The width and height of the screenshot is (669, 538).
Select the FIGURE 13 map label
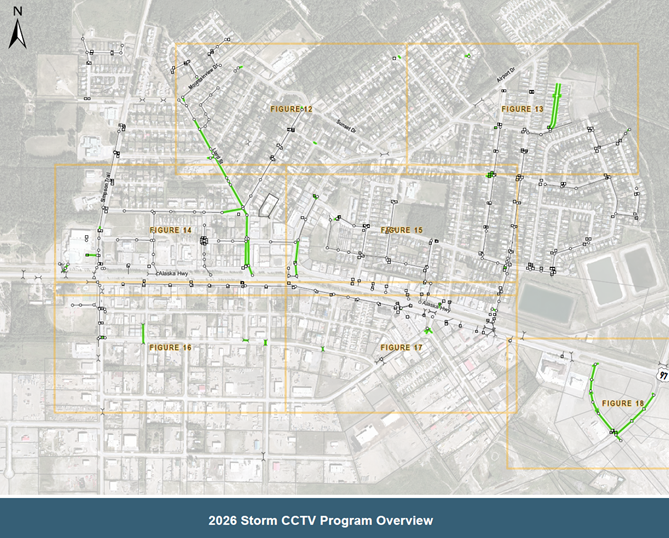point(522,109)
